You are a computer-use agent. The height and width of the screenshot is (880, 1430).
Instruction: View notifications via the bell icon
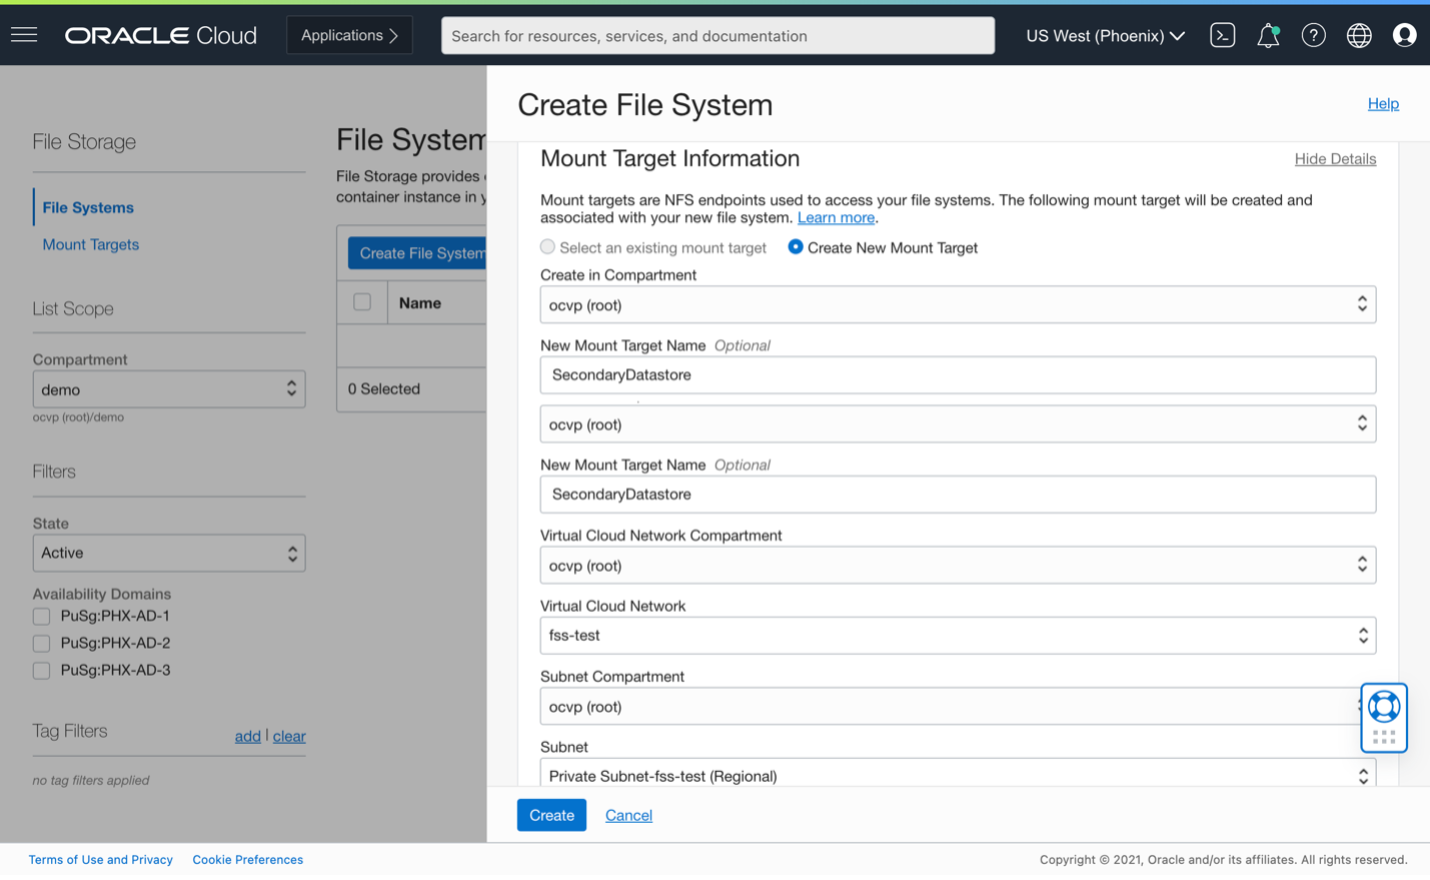tap(1267, 35)
